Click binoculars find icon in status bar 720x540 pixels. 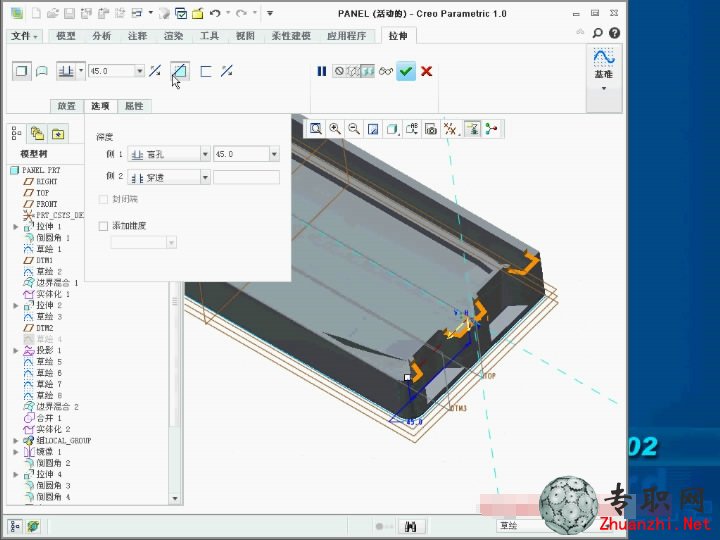pyautogui.click(x=411, y=526)
